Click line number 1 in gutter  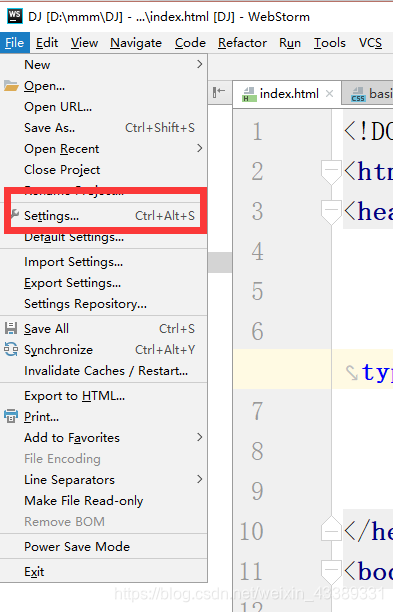(257, 132)
